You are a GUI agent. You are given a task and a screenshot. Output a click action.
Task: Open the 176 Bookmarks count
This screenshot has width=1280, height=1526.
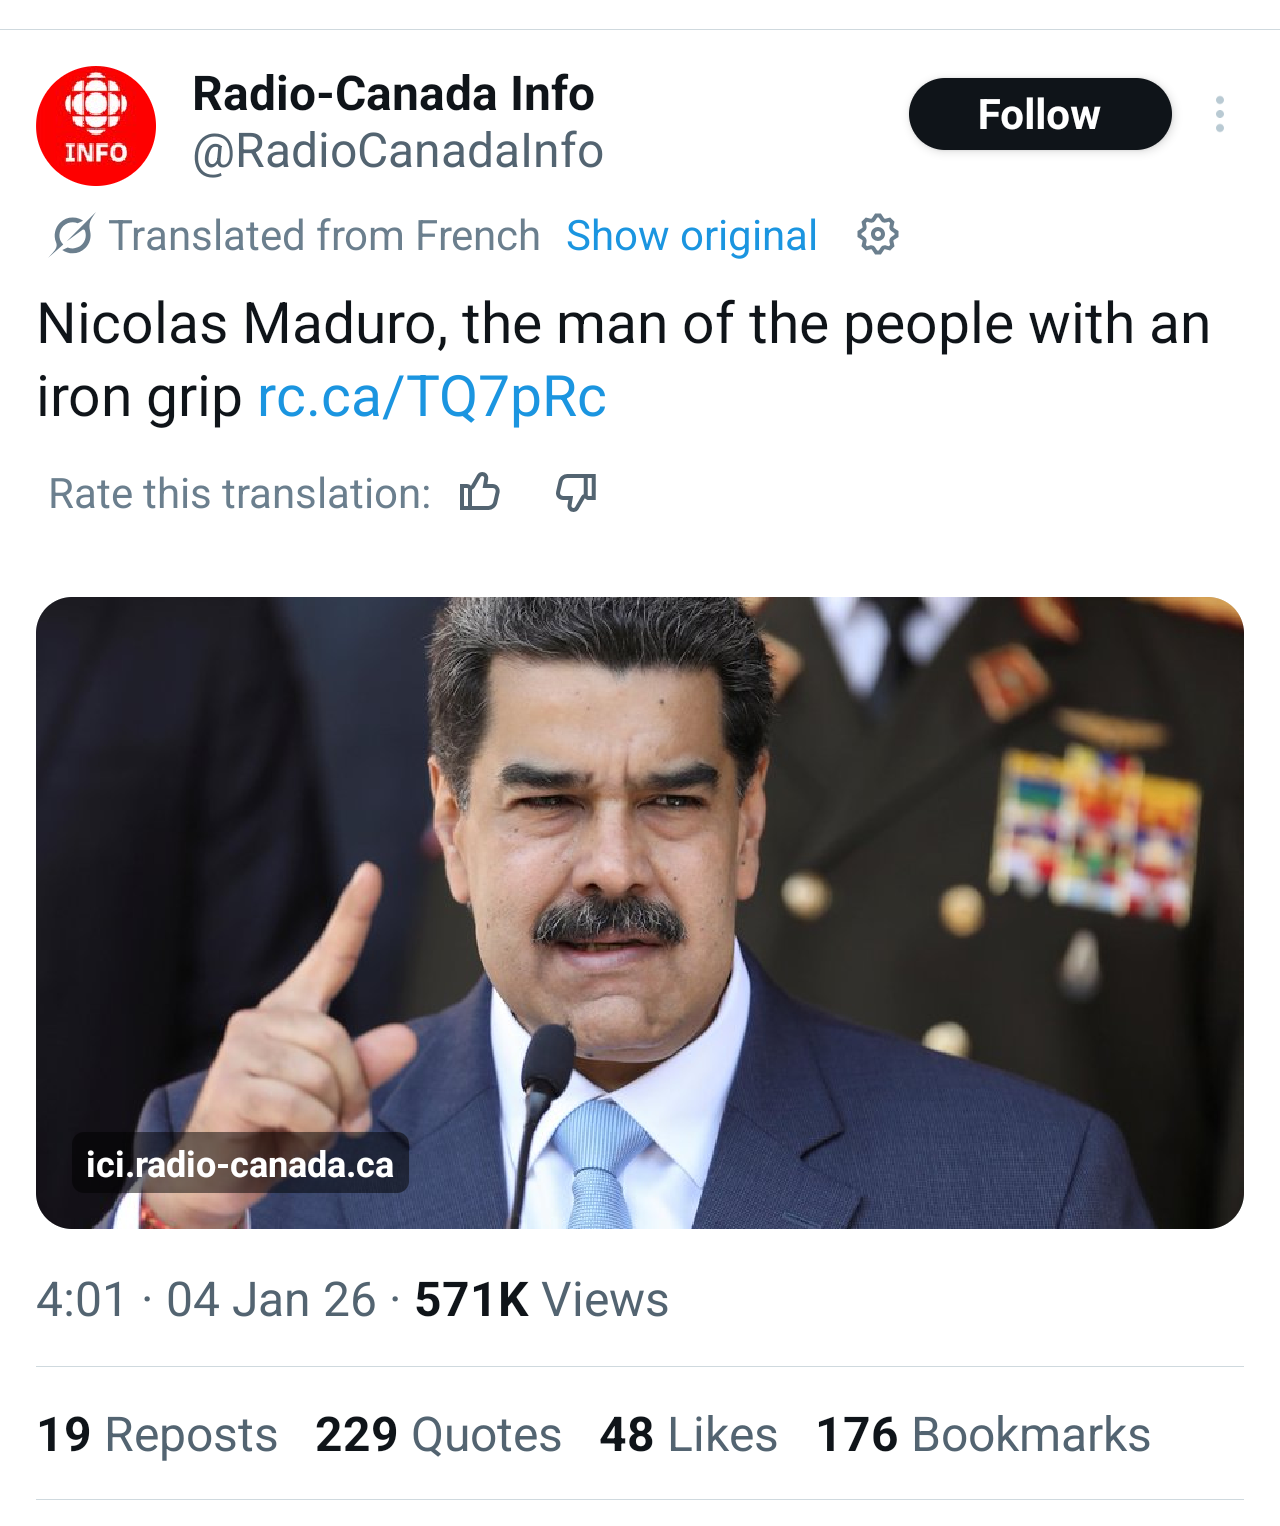[x=983, y=1435]
